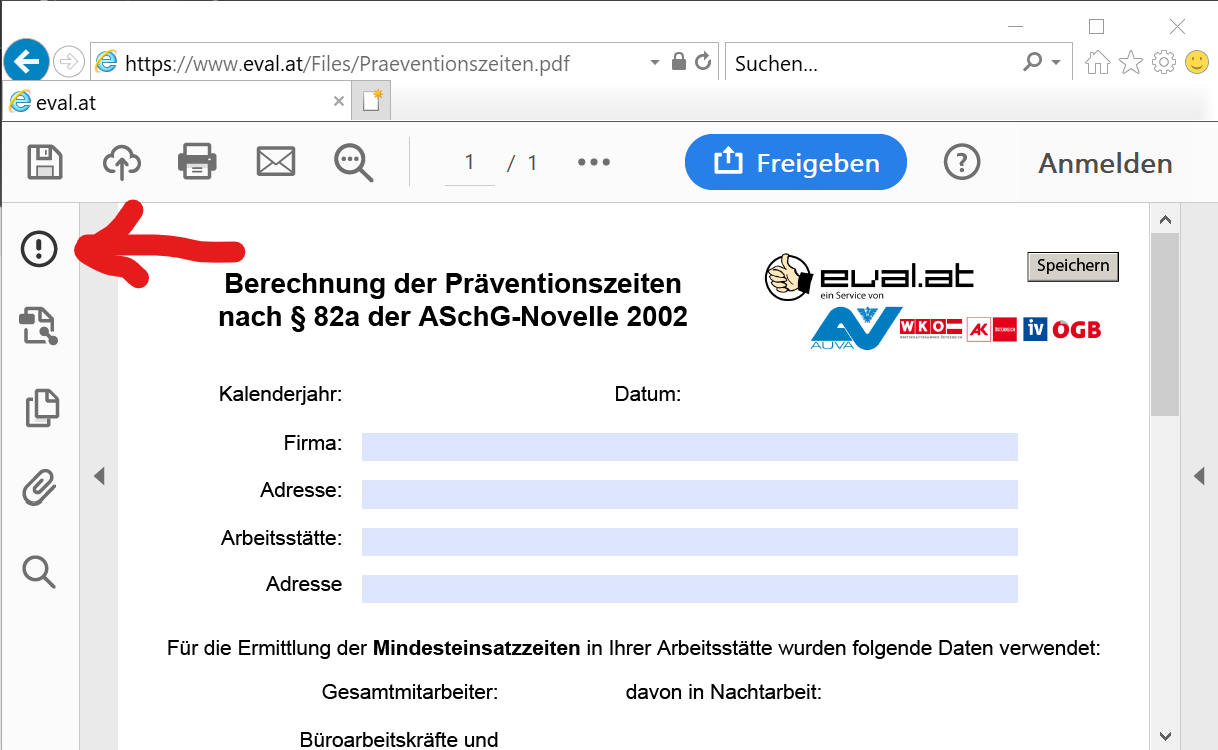Maximize the browser window
The height and width of the screenshot is (750, 1218).
pos(1097,26)
